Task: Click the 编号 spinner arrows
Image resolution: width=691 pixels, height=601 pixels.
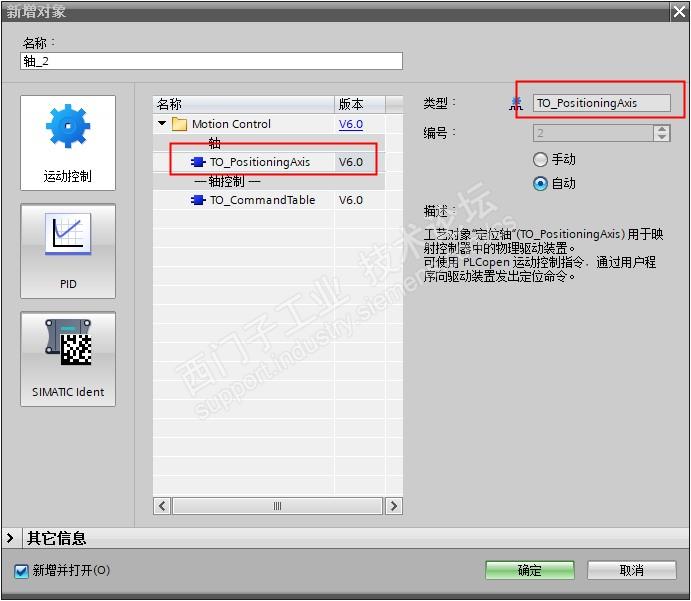Action: 661,133
